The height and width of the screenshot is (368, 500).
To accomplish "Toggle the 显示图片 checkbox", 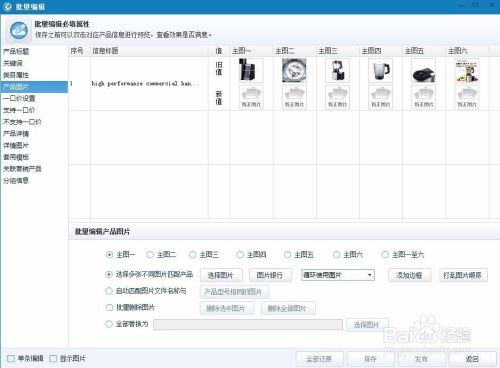I will click(53, 358).
